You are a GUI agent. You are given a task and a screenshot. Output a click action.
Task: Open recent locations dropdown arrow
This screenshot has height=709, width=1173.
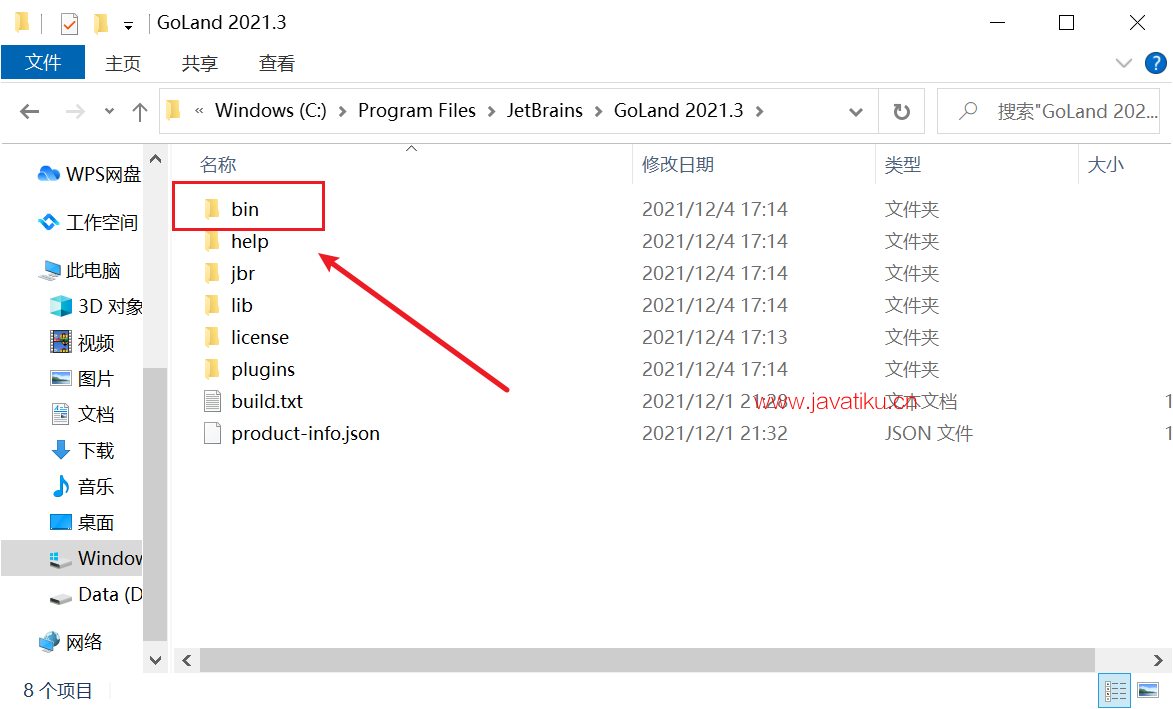(109, 111)
